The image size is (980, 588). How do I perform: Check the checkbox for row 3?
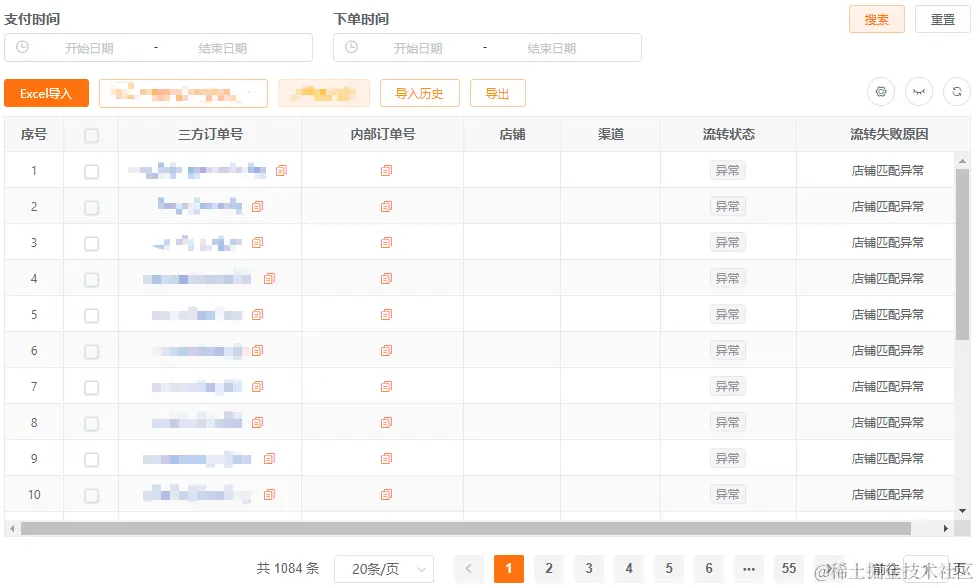[x=91, y=244]
